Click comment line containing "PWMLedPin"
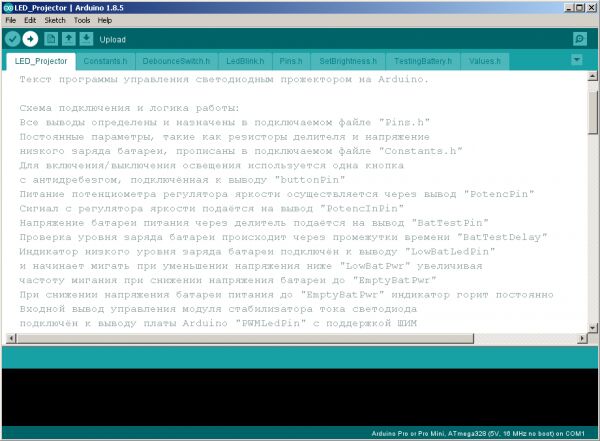The image size is (600, 441). (218, 323)
